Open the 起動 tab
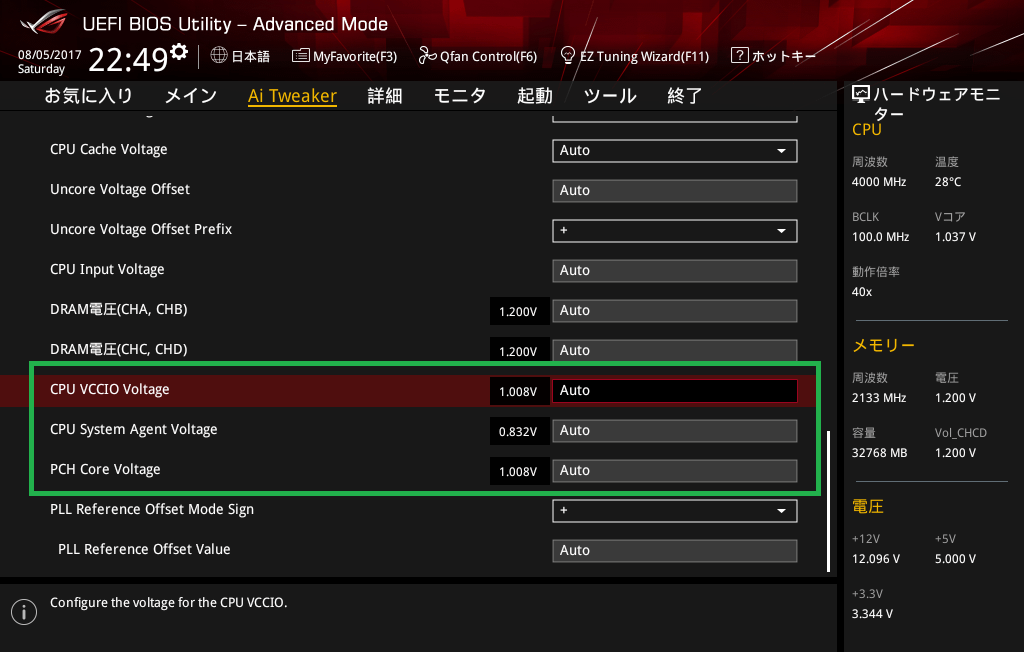 535,96
